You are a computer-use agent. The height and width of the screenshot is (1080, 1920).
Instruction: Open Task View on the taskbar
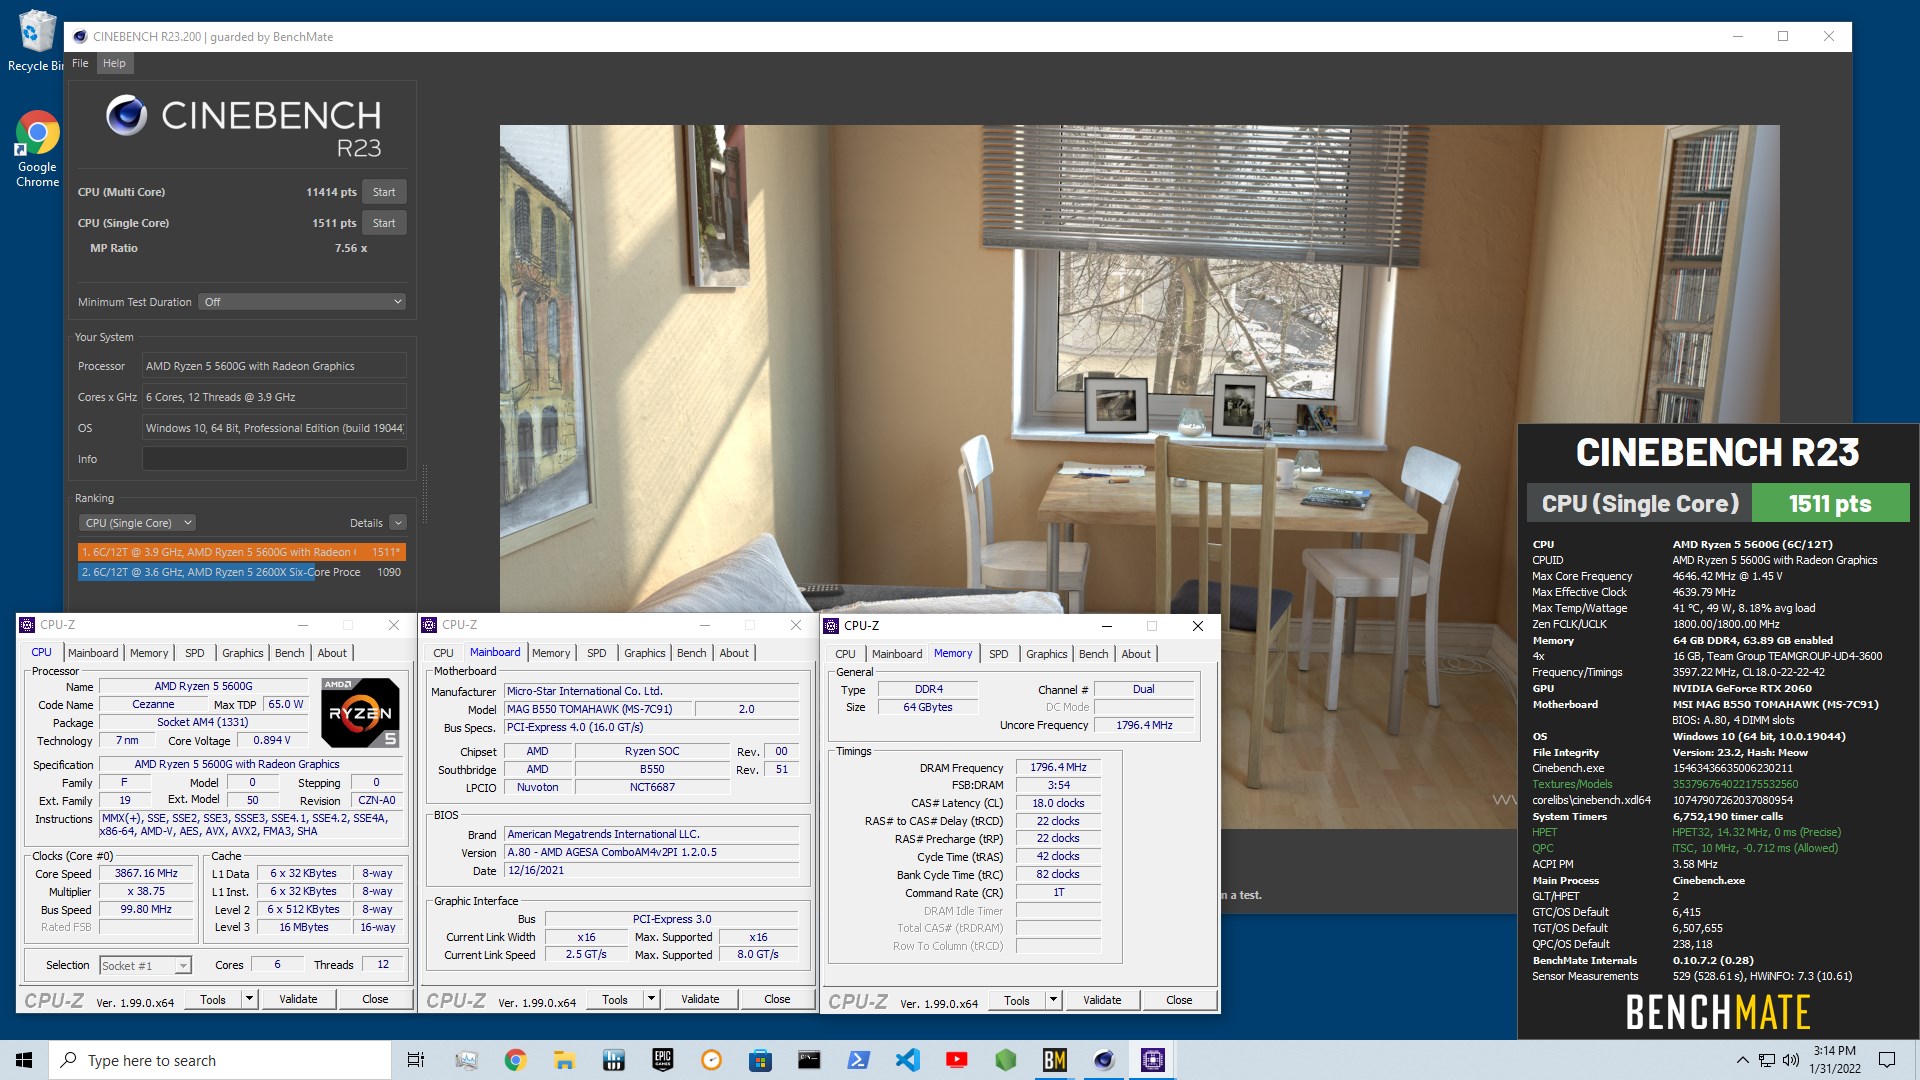(416, 1060)
